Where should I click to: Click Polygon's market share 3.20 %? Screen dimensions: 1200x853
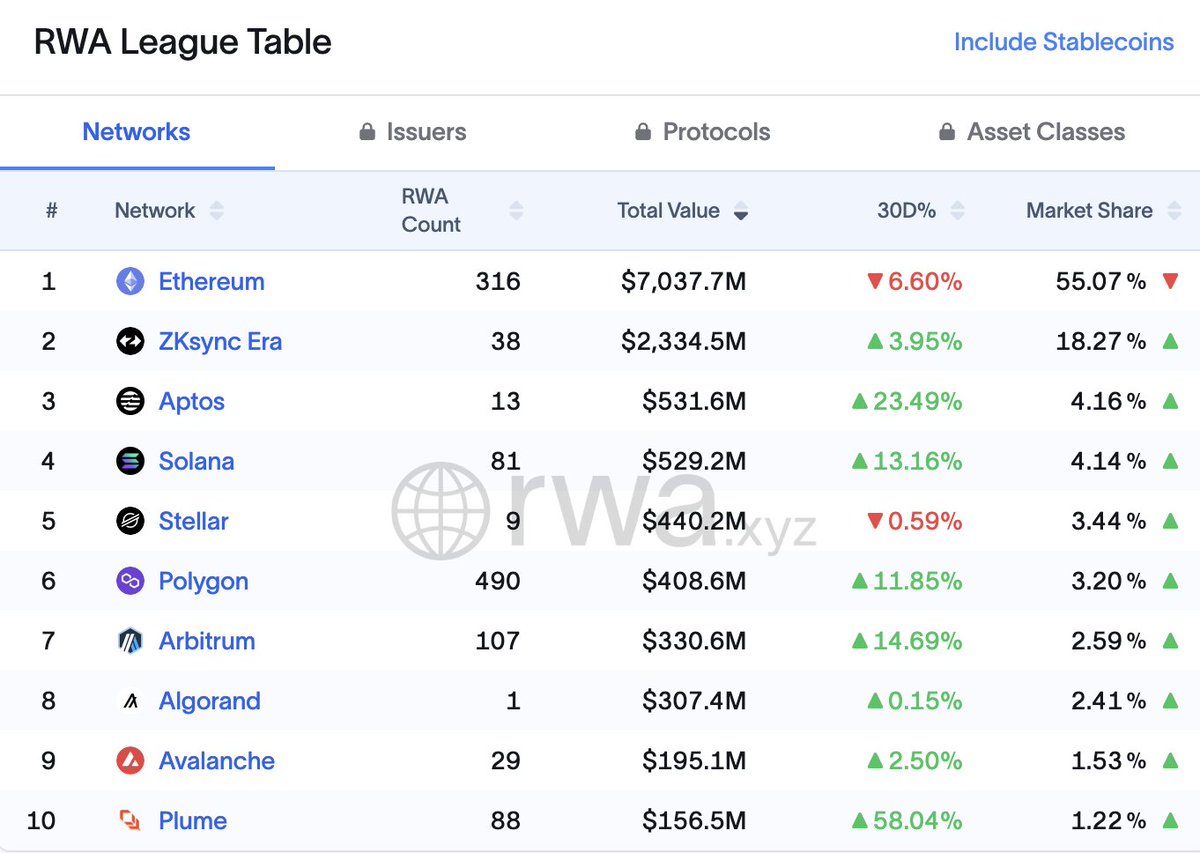point(1109,581)
